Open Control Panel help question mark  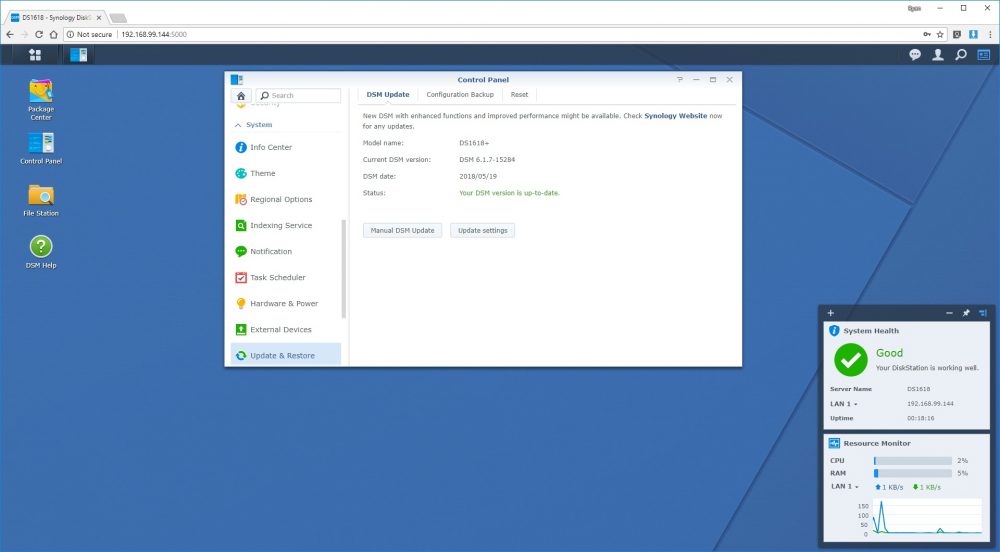coord(679,80)
